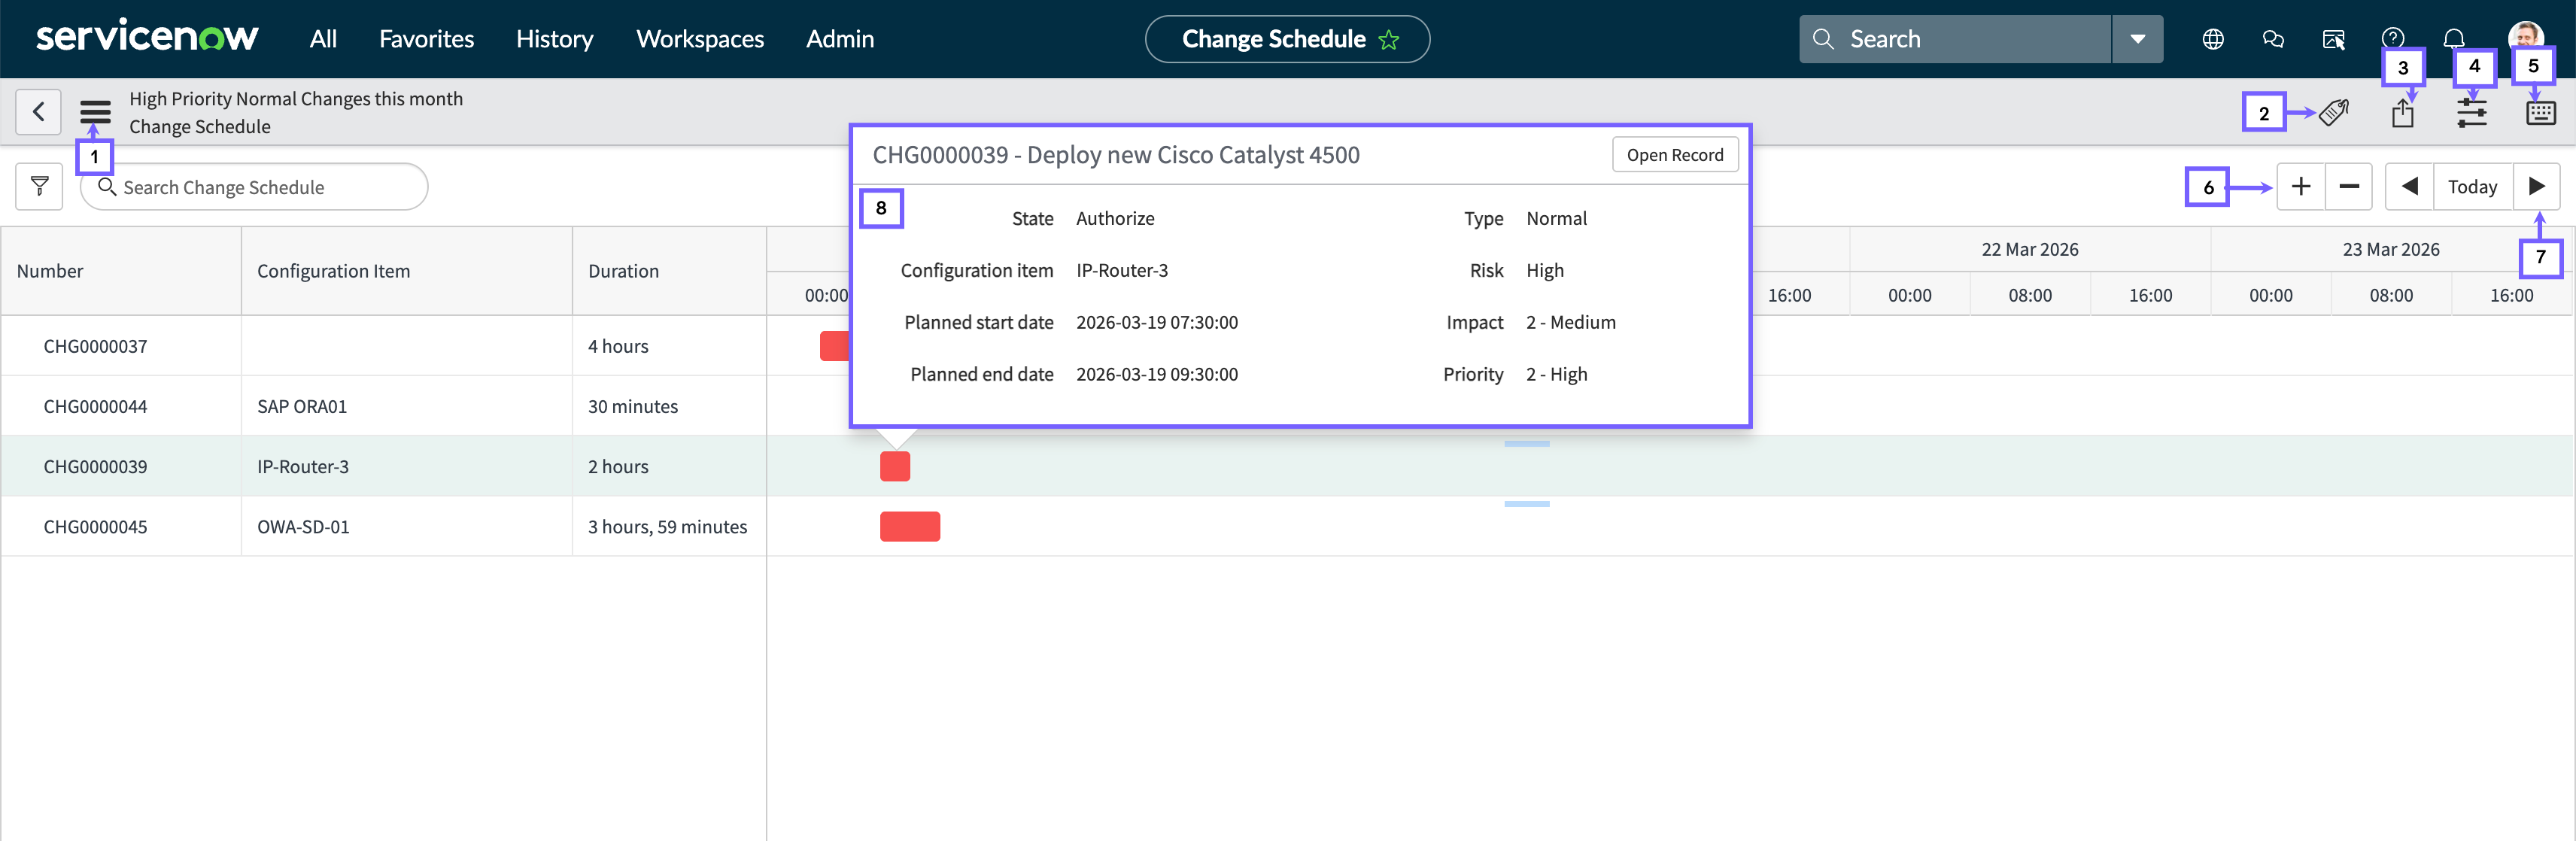Click the red timeline bar for CHG0000037
This screenshot has width=2576, height=841.
point(834,346)
